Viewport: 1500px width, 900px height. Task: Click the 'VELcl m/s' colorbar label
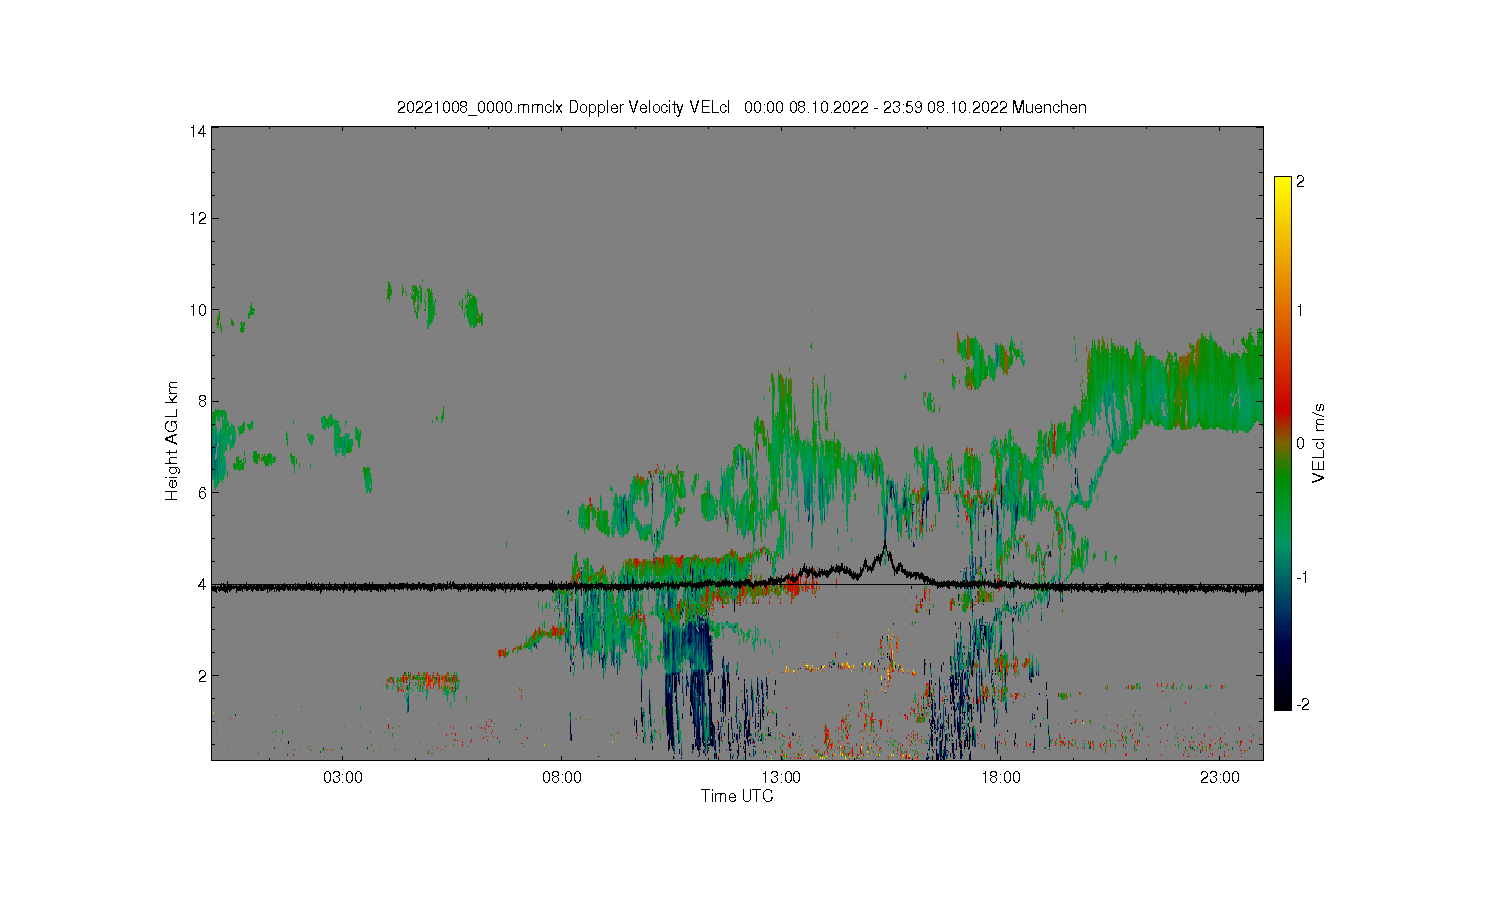tap(1319, 443)
